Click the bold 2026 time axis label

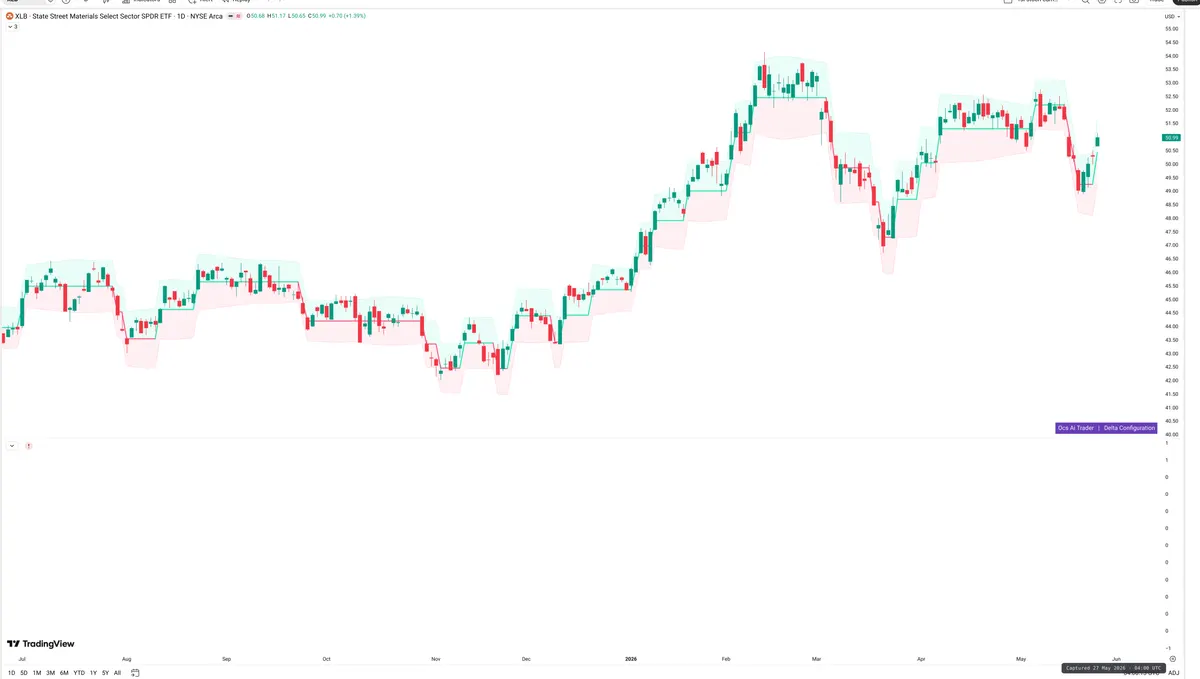pyautogui.click(x=630, y=659)
